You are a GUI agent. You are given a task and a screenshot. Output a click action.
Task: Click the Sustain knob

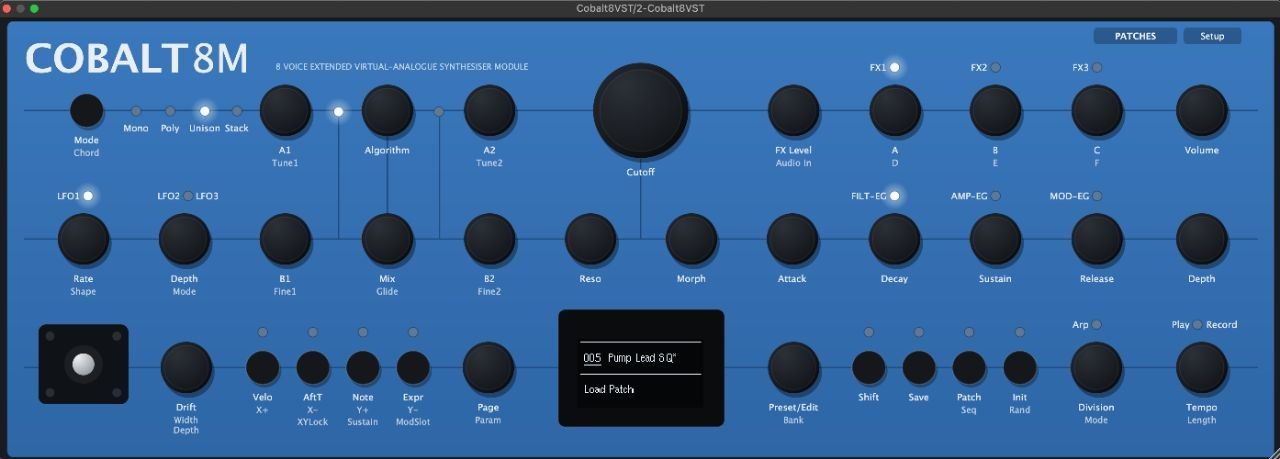coord(996,239)
